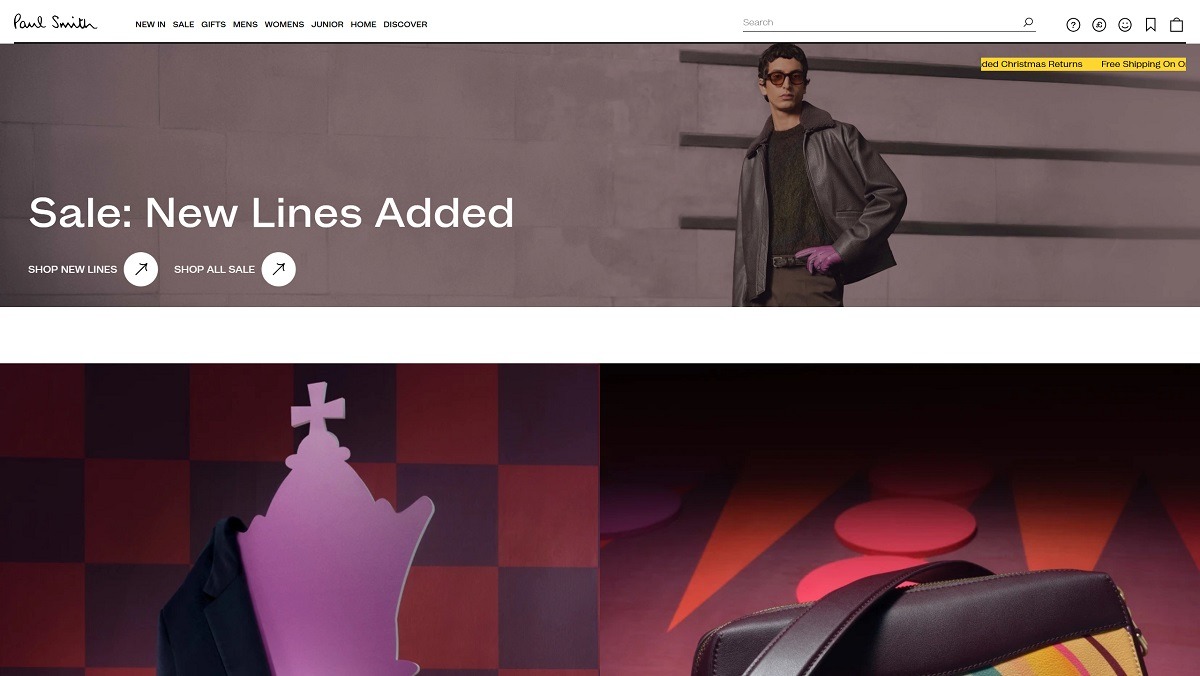Image resolution: width=1200 pixels, height=676 pixels.
Task: Click the Paul Smith signature logo
Action: tap(55, 22)
